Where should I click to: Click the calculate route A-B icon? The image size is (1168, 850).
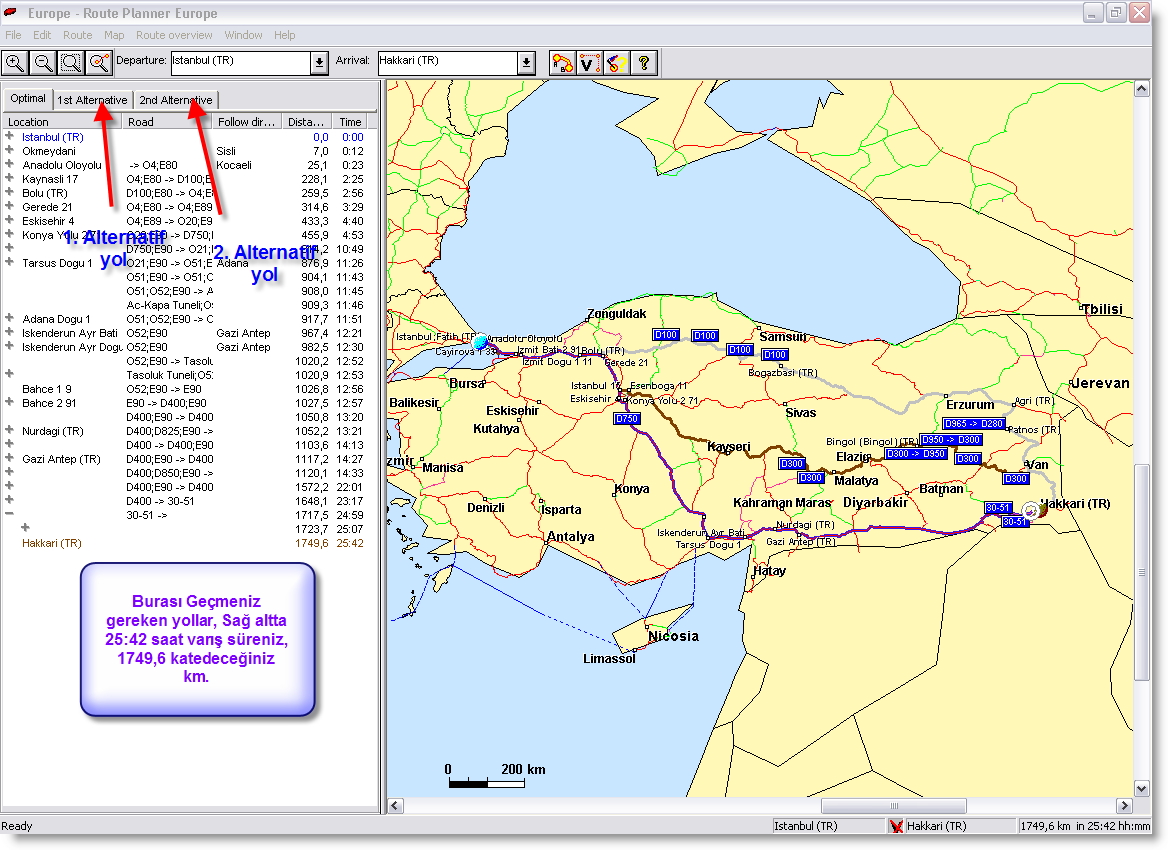[562, 63]
